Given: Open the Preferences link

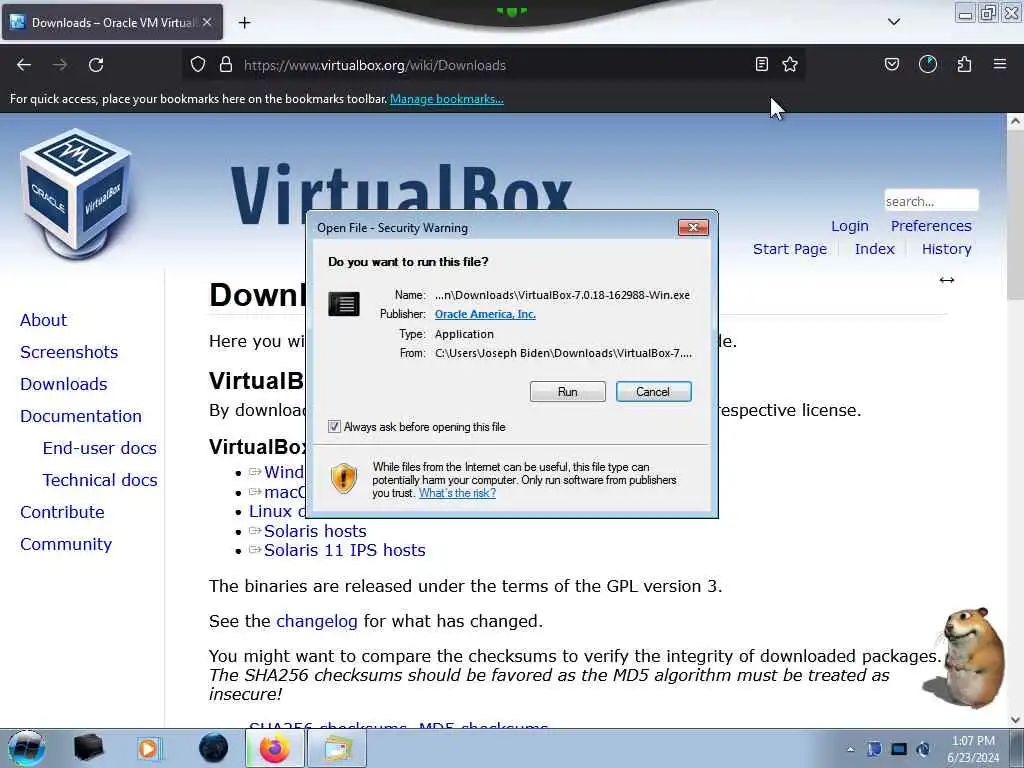Looking at the screenshot, I should (x=931, y=226).
